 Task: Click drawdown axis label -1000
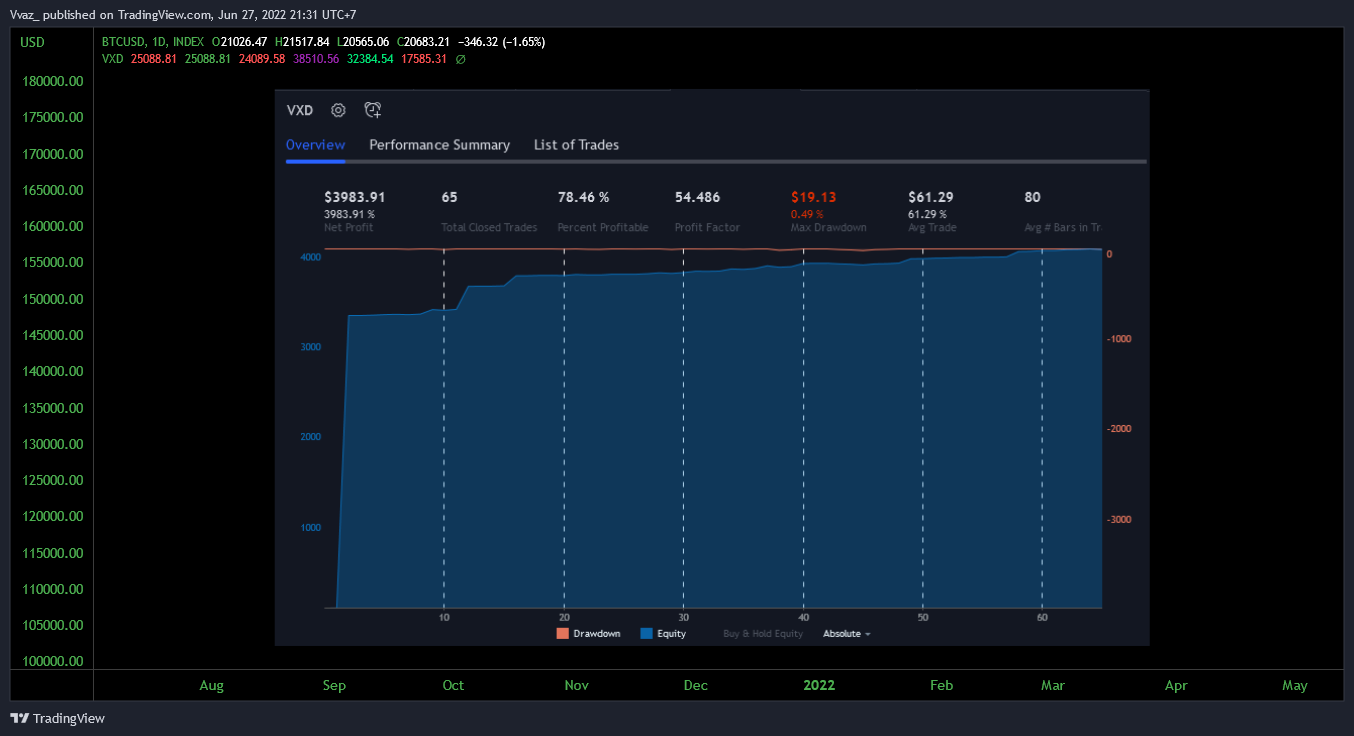pyautogui.click(x=1119, y=339)
